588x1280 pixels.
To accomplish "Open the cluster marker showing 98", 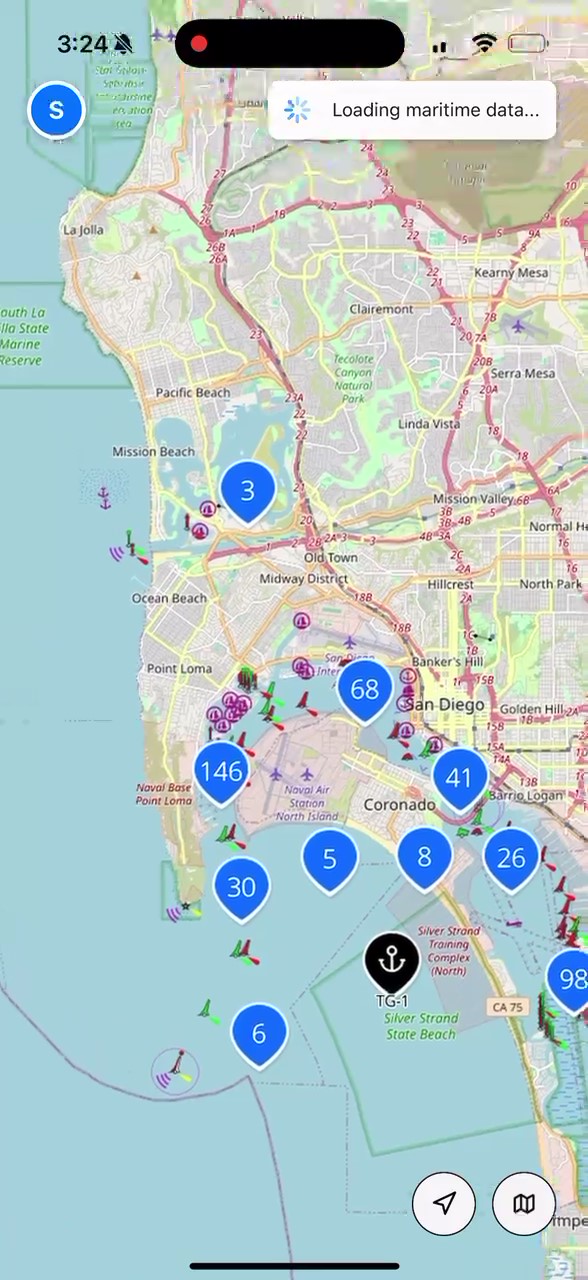I will [570, 980].
